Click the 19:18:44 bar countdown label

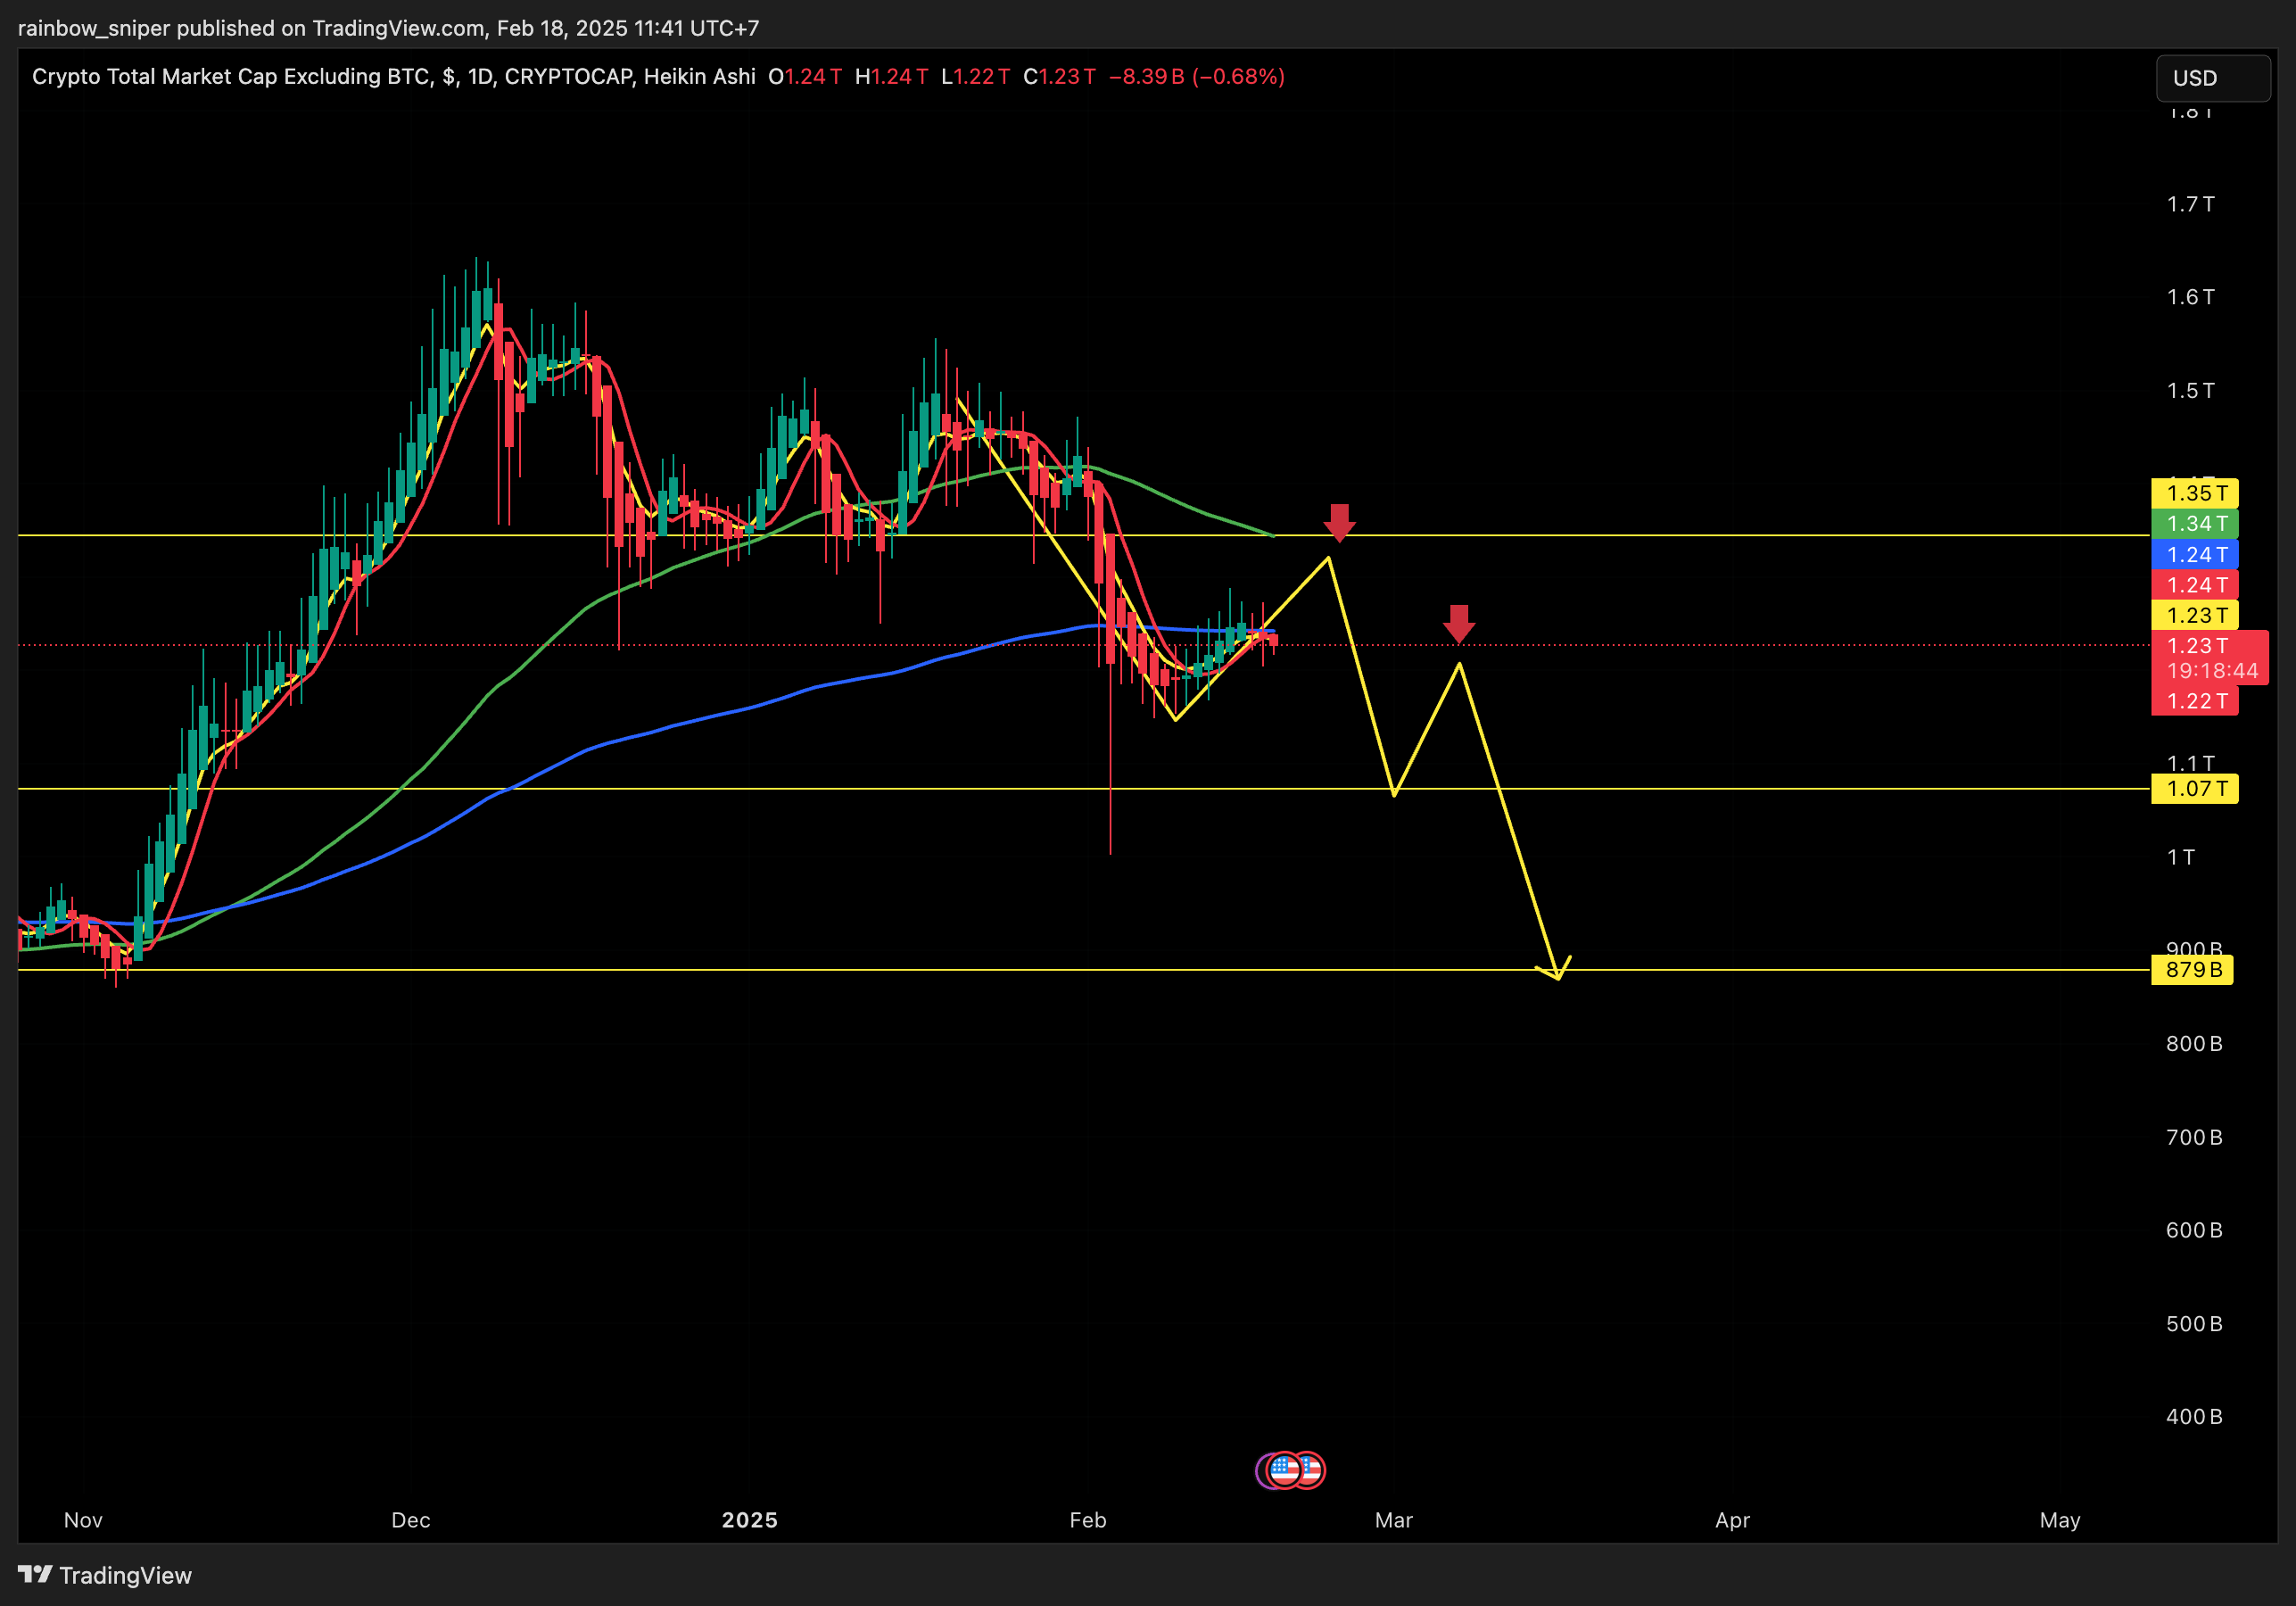(2212, 671)
